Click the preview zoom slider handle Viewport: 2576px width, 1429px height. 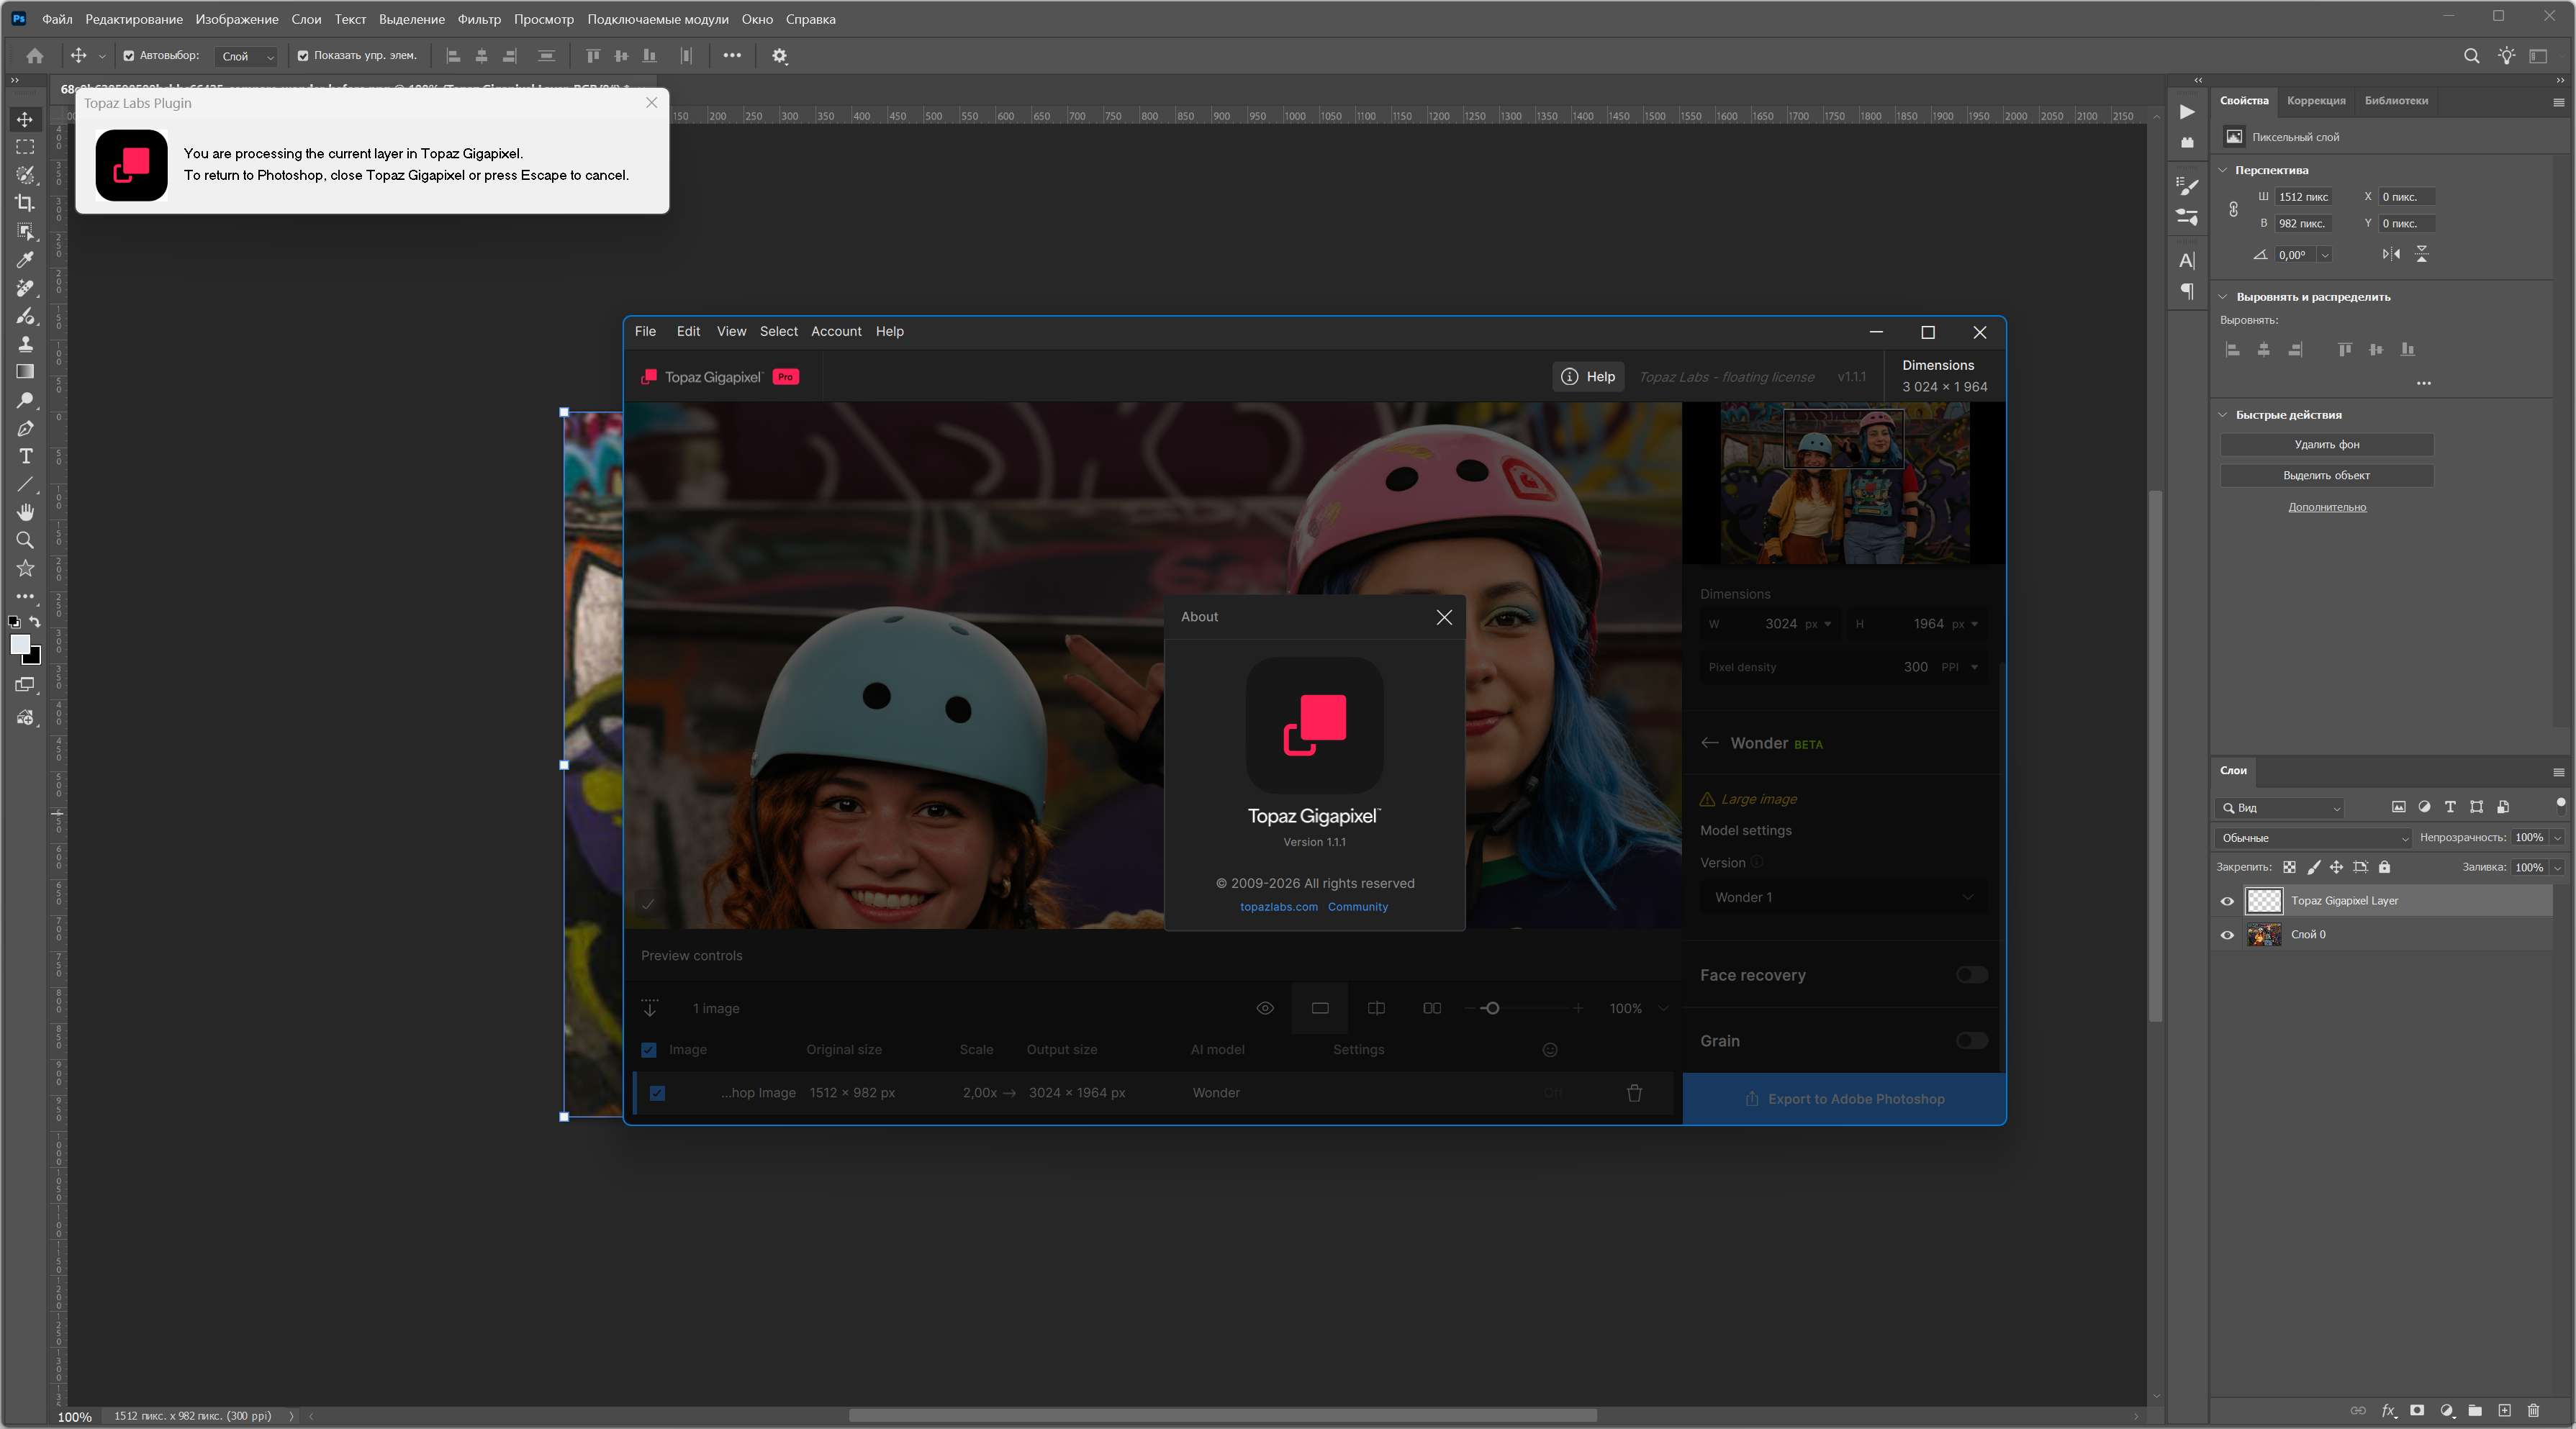[1491, 1008]
